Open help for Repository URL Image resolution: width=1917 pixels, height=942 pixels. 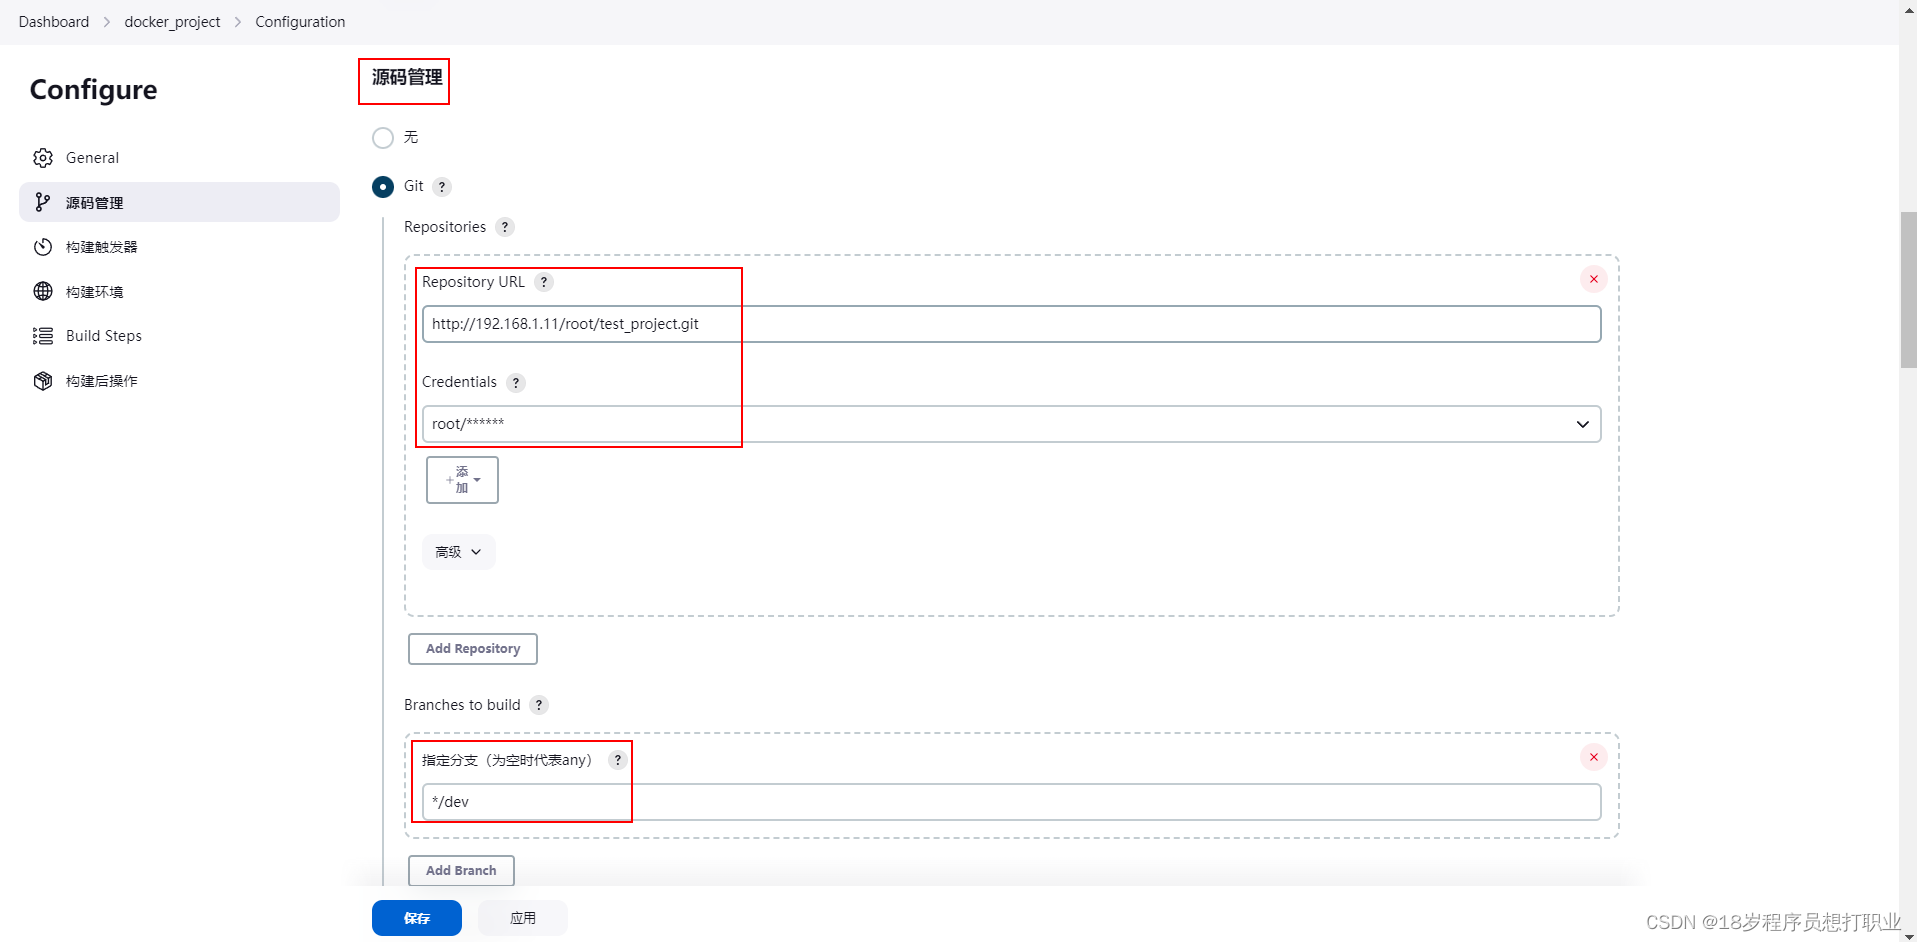point(544,282)
